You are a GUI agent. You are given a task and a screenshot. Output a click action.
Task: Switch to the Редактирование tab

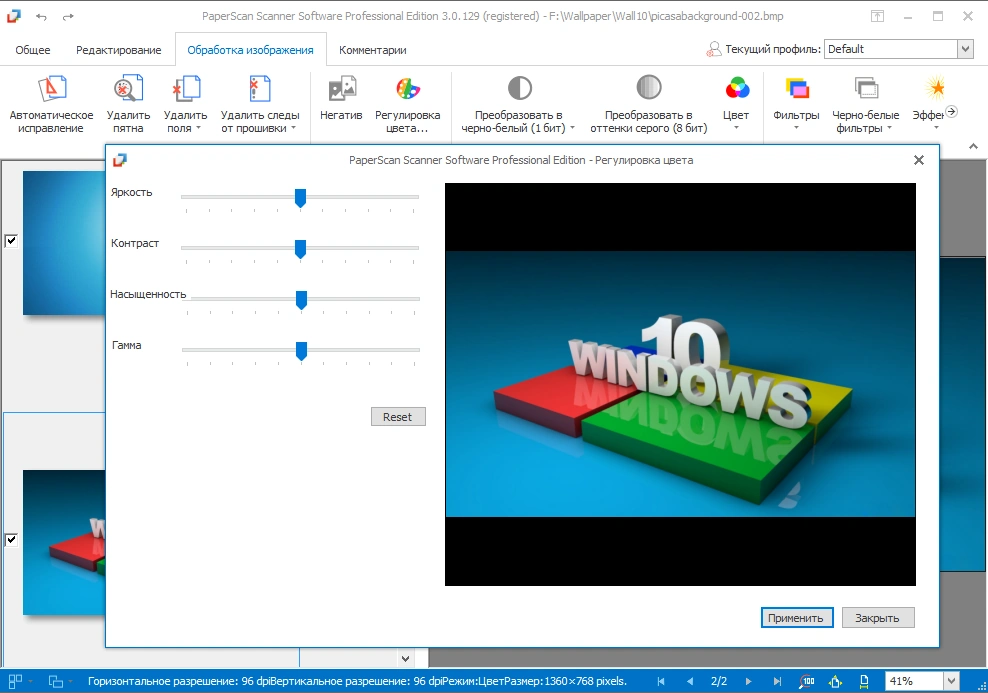pyautogui.click(x=118, y=50)
